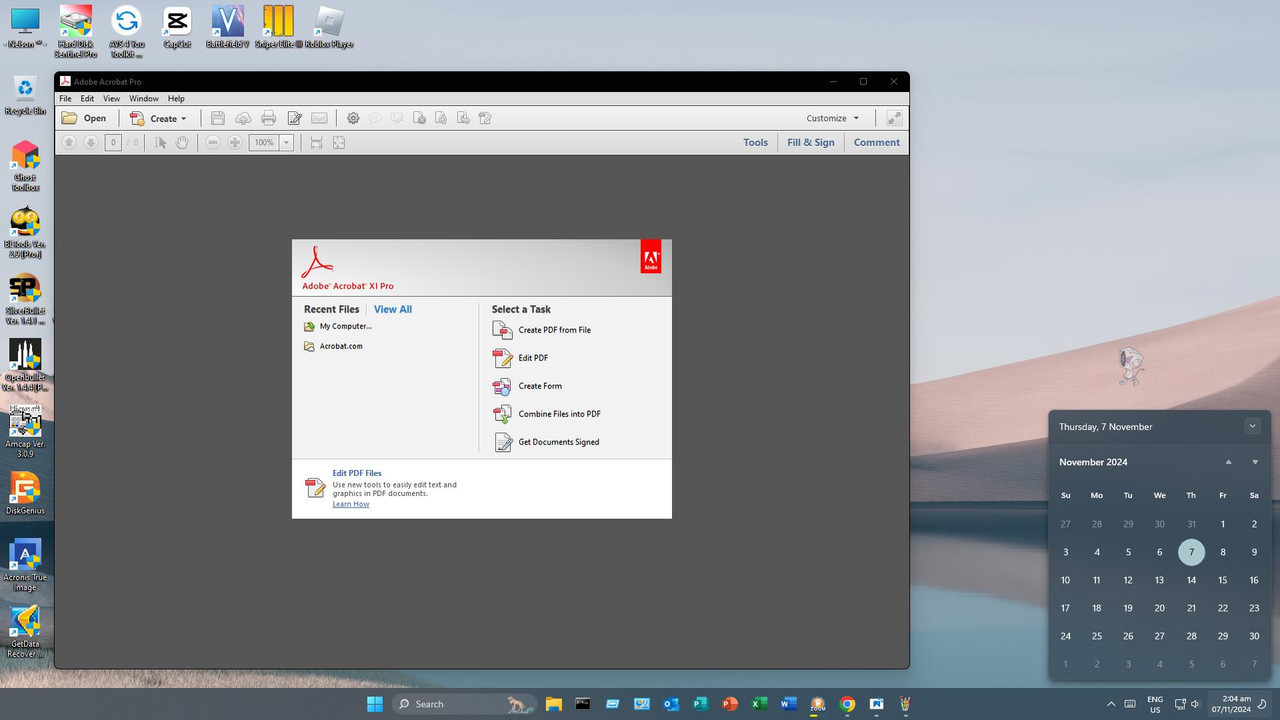Open the zoom percentage dropdown arrow
This screenshot has width=1280, height=720.
pos(286,143)
